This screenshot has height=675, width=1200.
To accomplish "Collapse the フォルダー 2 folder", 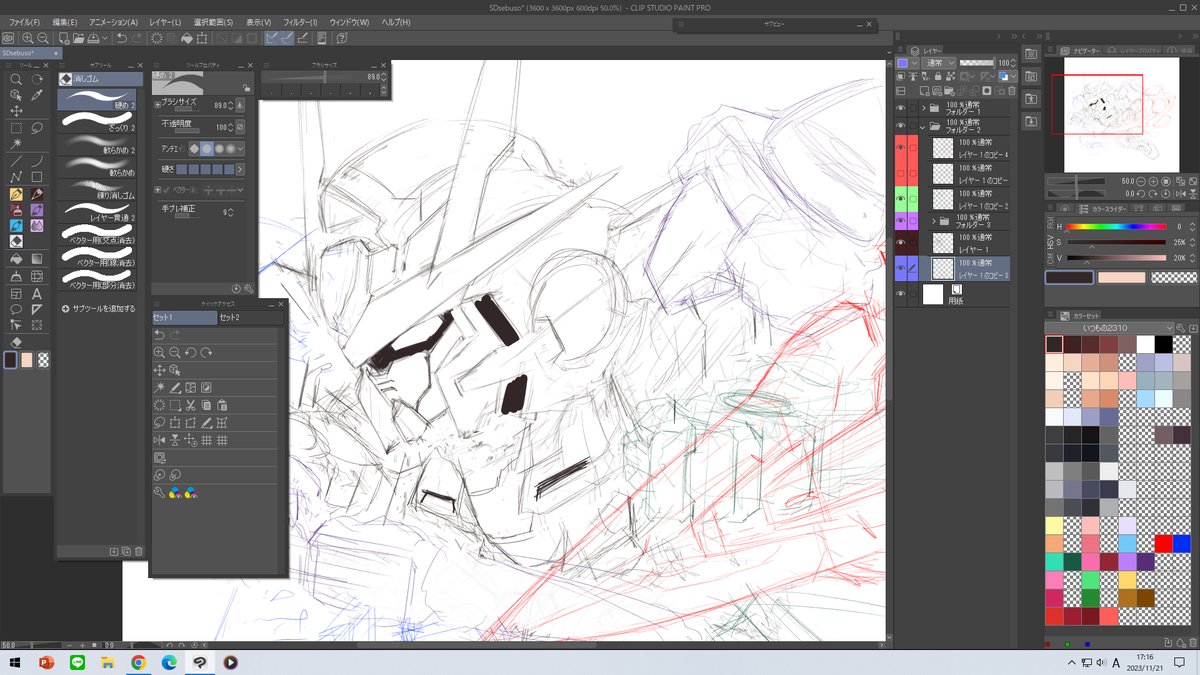I will pyautogui.click(x=923, y=127).
